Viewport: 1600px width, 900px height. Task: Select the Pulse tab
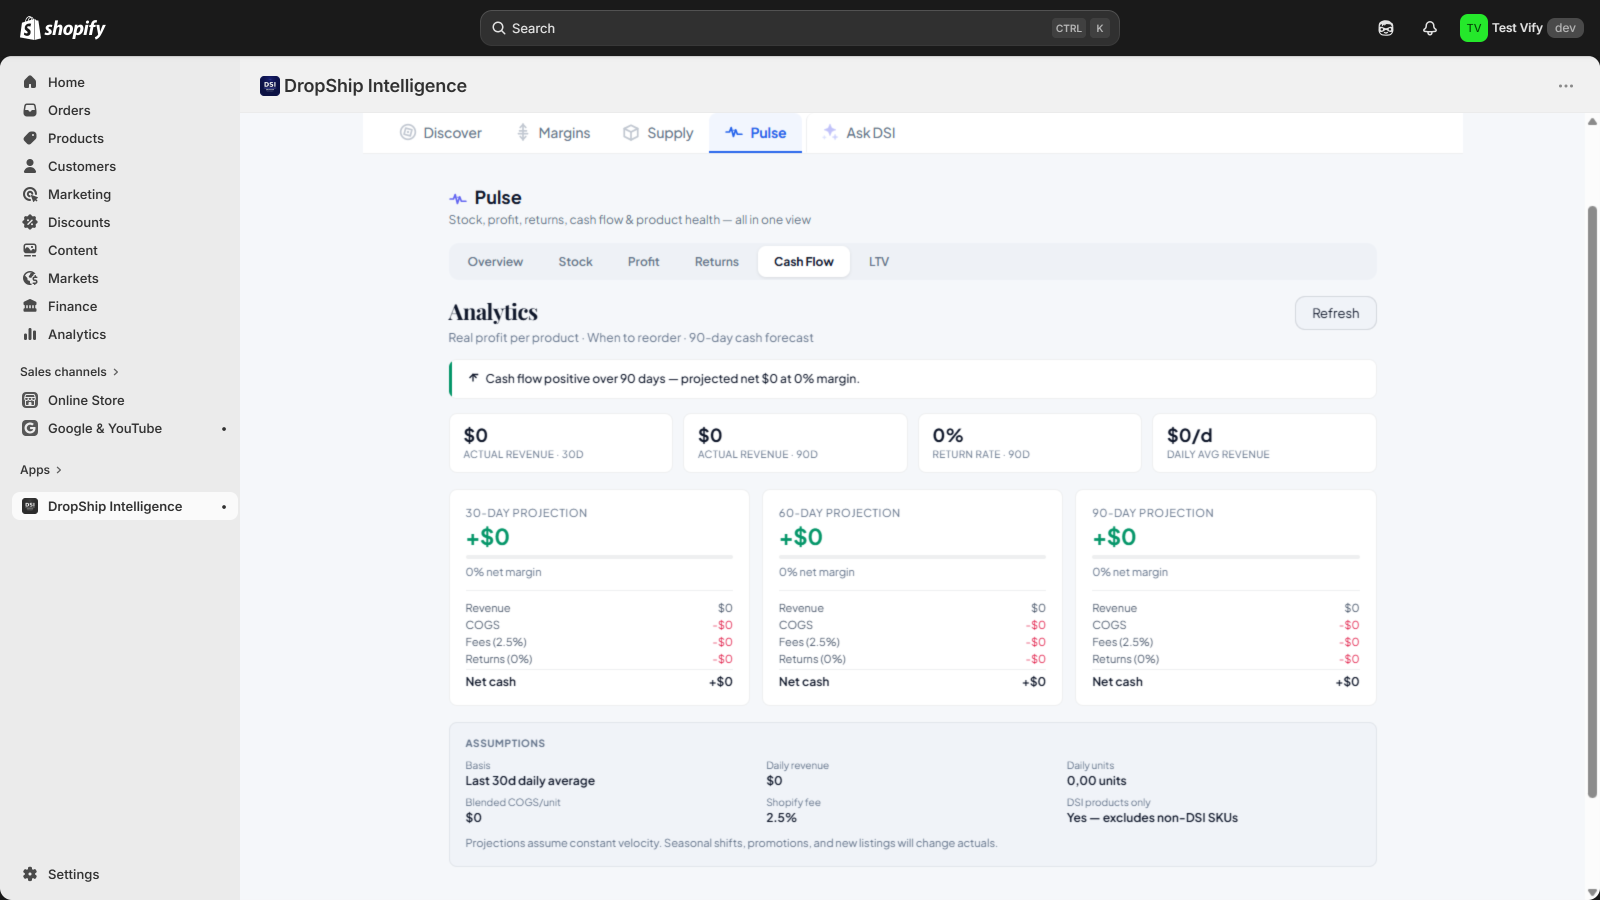click(x=756, y=133)
